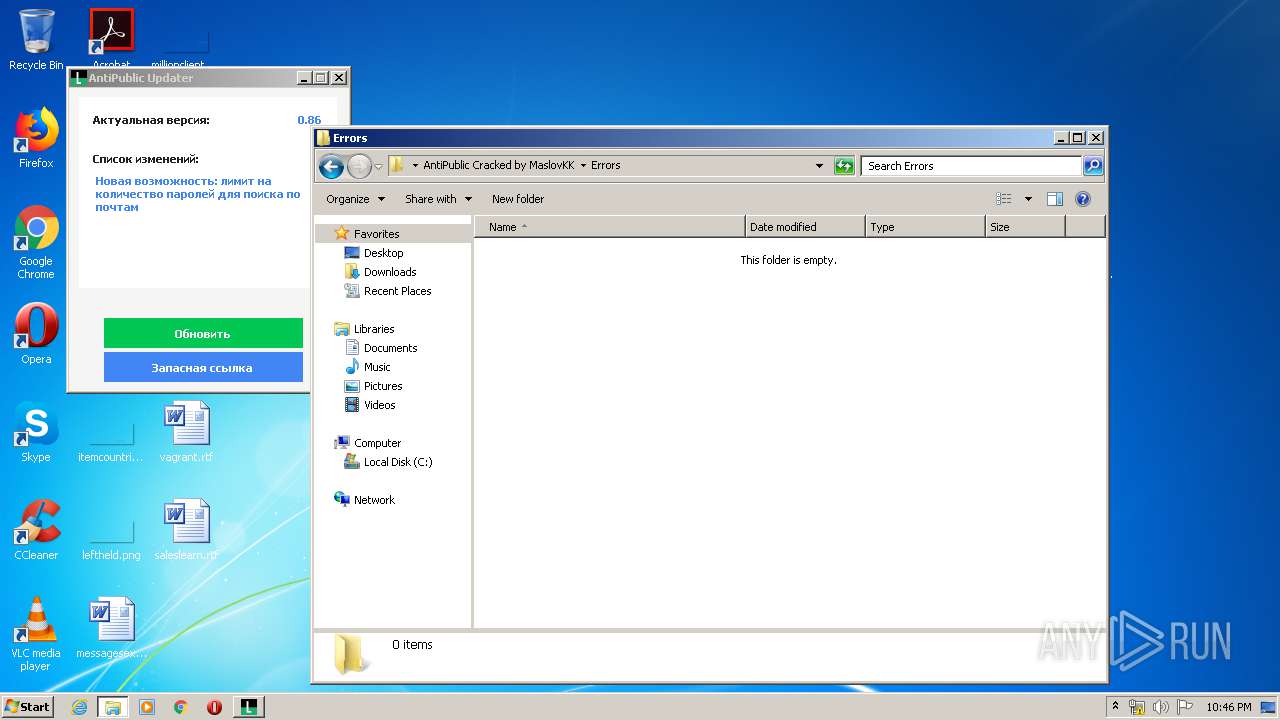Click the Chrome taskbar icon
1280x720 pixels.
[x=181, y=707]
